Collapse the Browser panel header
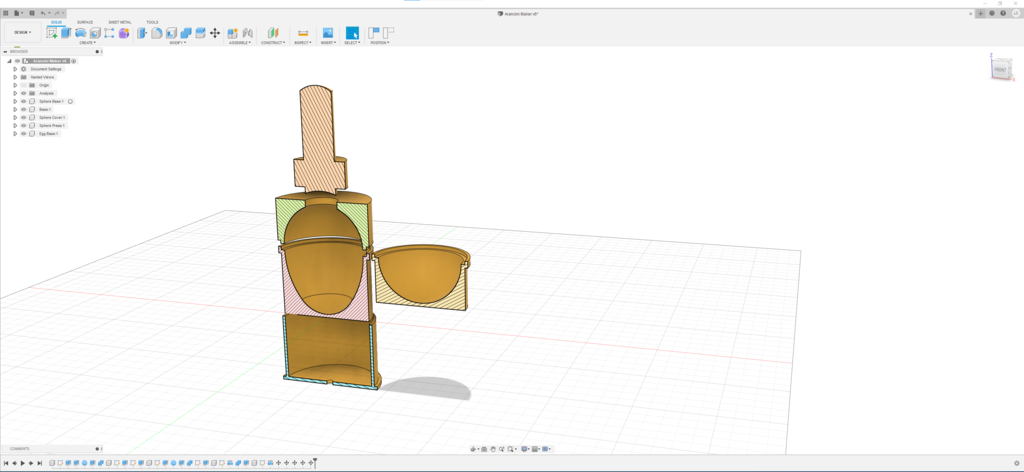1024x472 pixels. tap(5, 52)
